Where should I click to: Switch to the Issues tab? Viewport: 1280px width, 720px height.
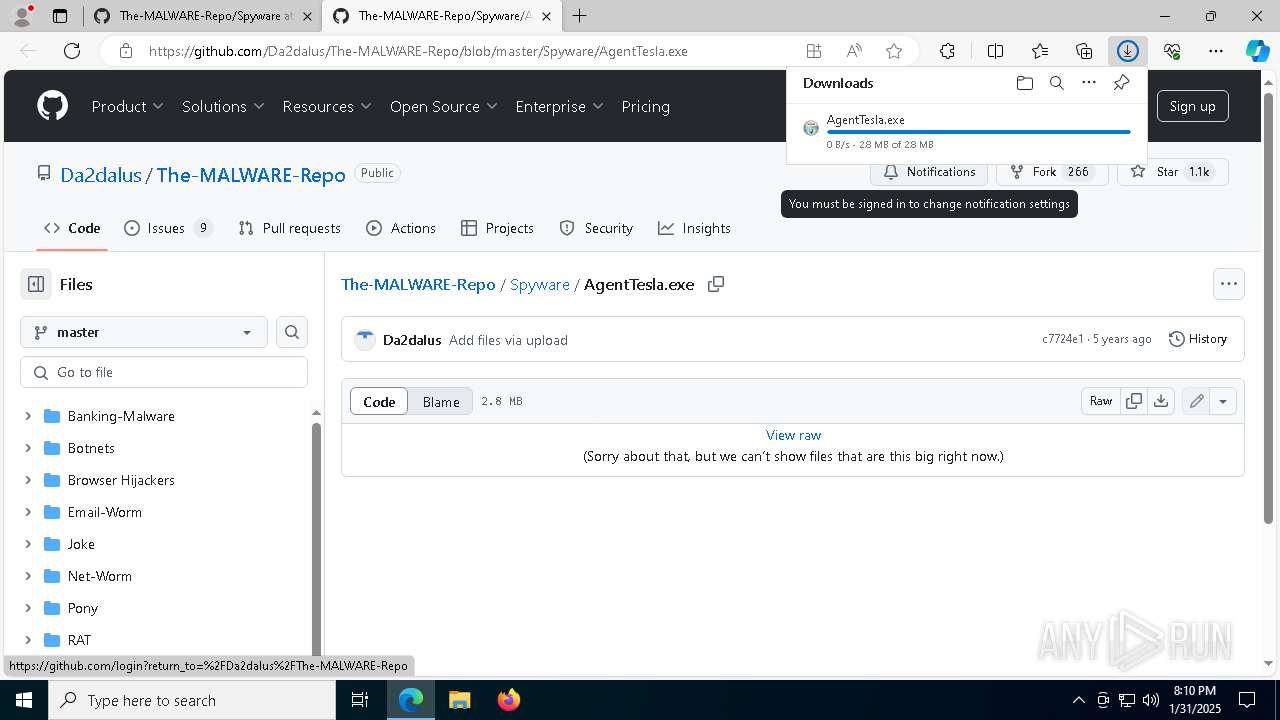(x=168, y=228)
